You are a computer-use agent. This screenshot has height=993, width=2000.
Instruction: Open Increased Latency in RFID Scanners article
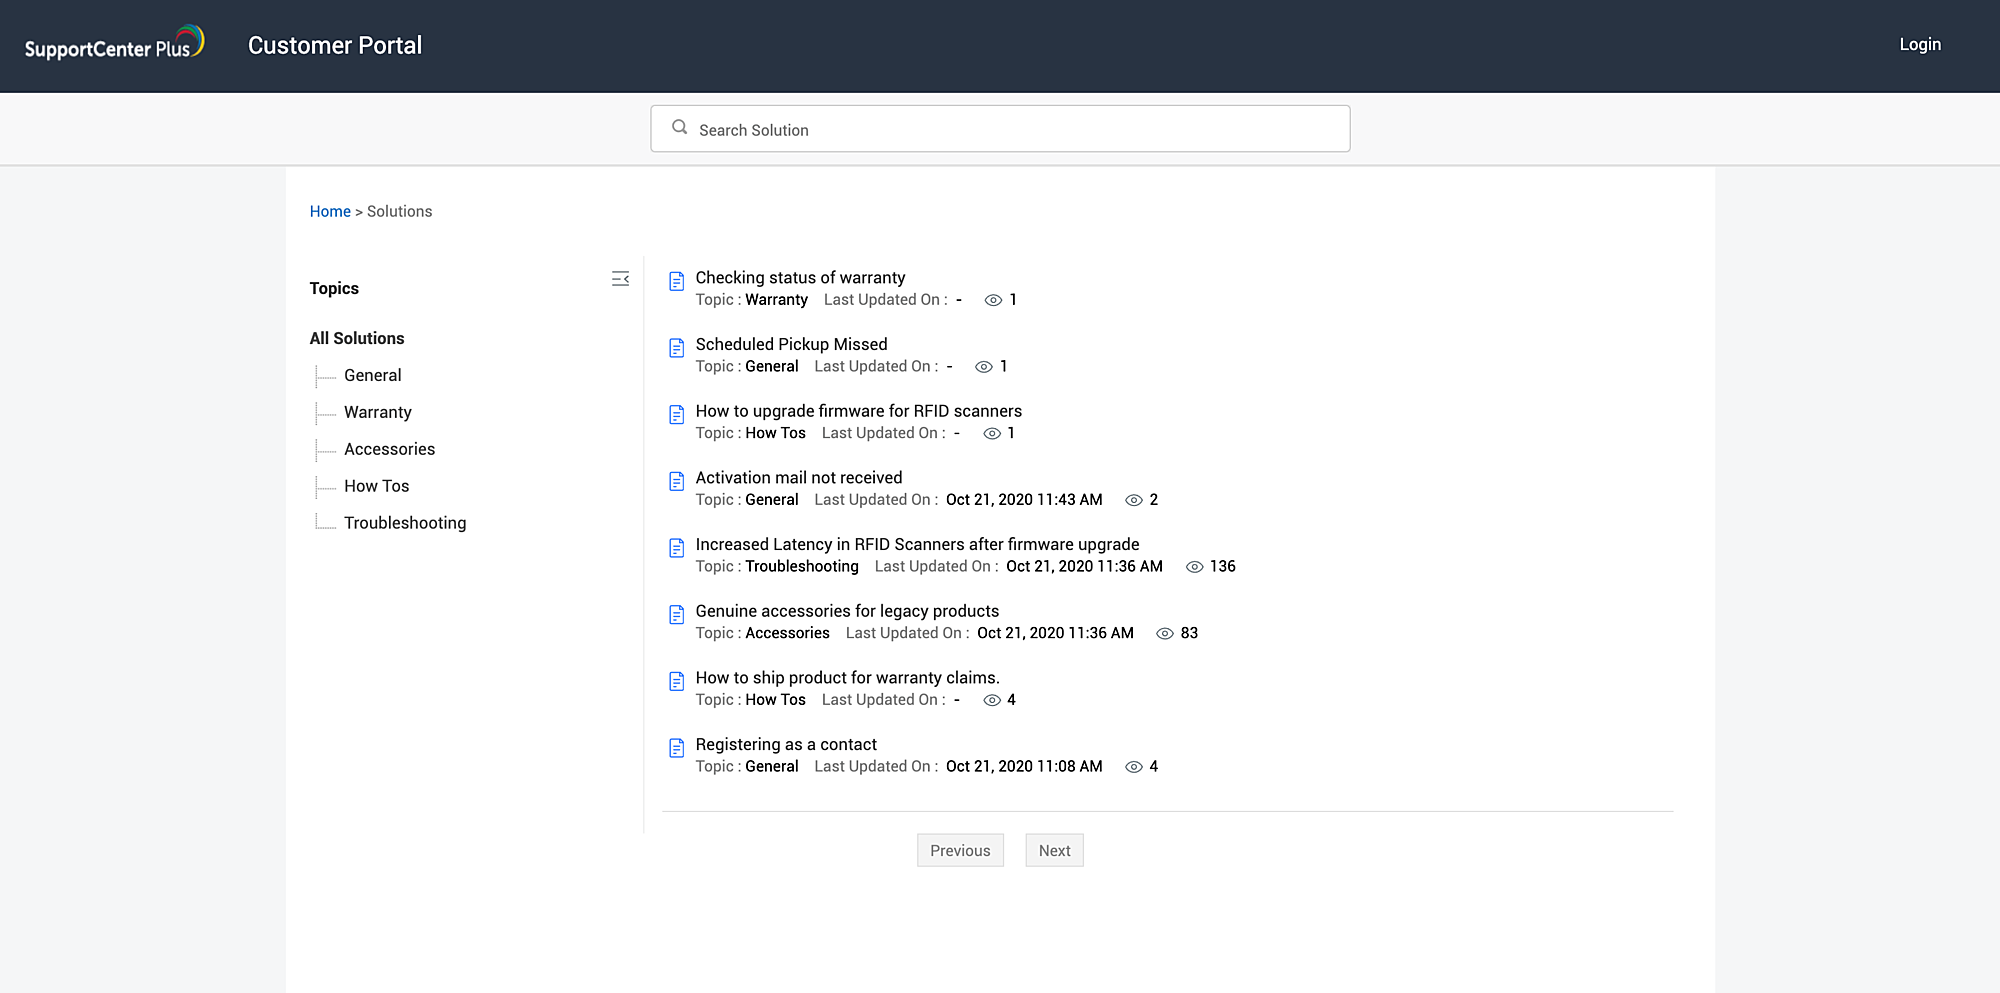click(917, 544)
